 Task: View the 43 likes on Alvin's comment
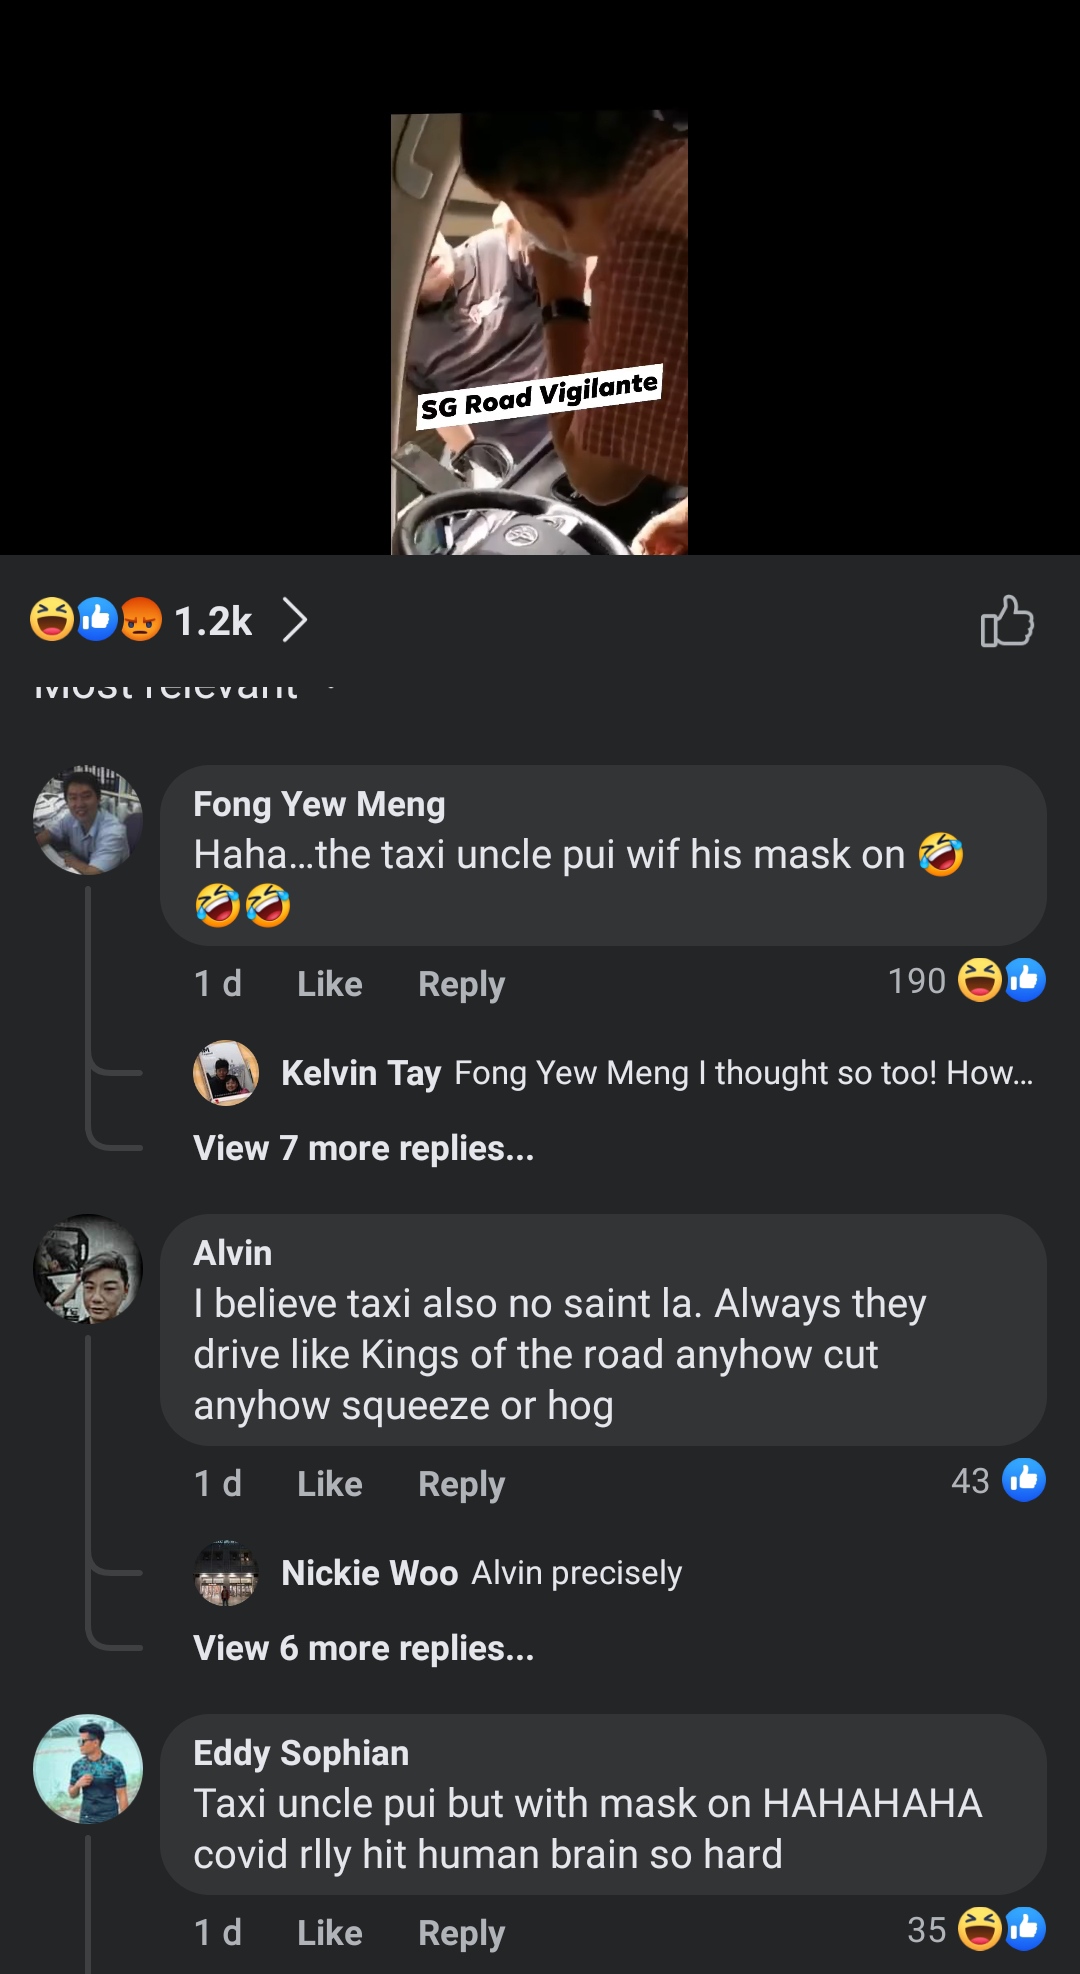click(997, 1481)
